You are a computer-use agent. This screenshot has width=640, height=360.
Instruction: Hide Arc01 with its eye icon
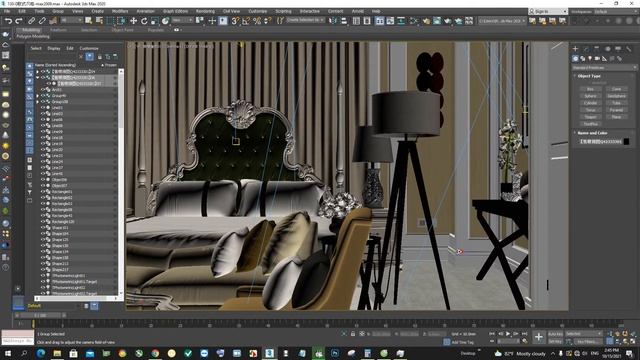42,90
